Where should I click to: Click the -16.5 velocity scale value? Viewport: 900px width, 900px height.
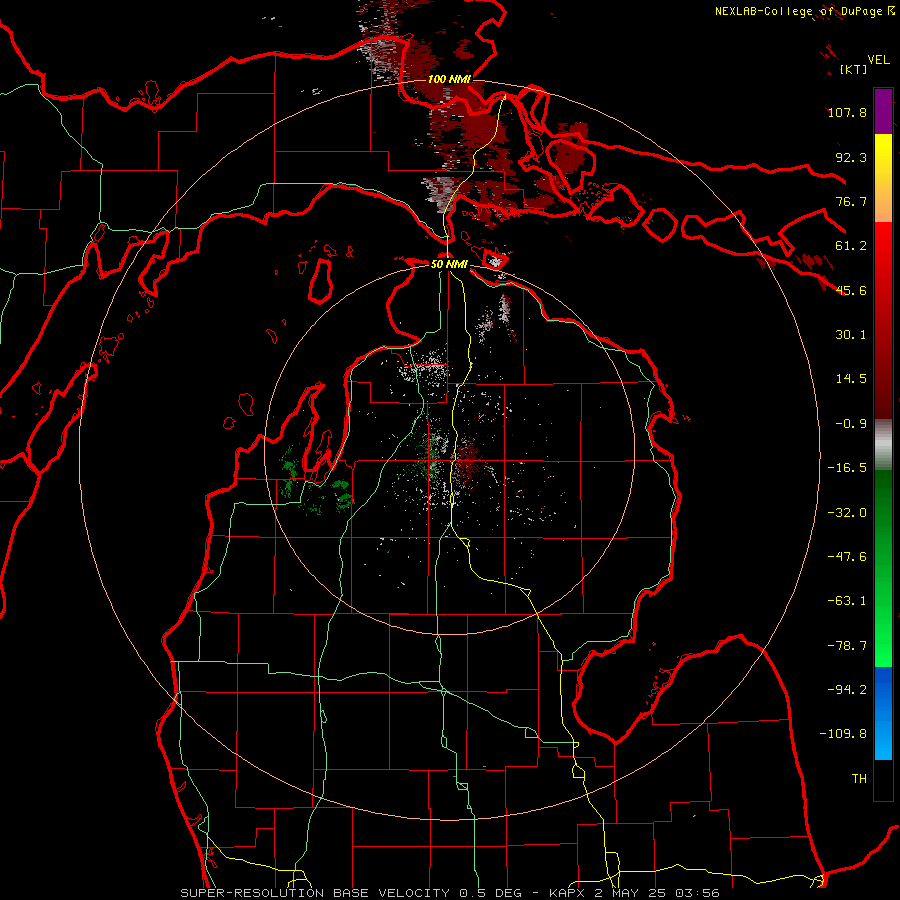click(847, 468)
